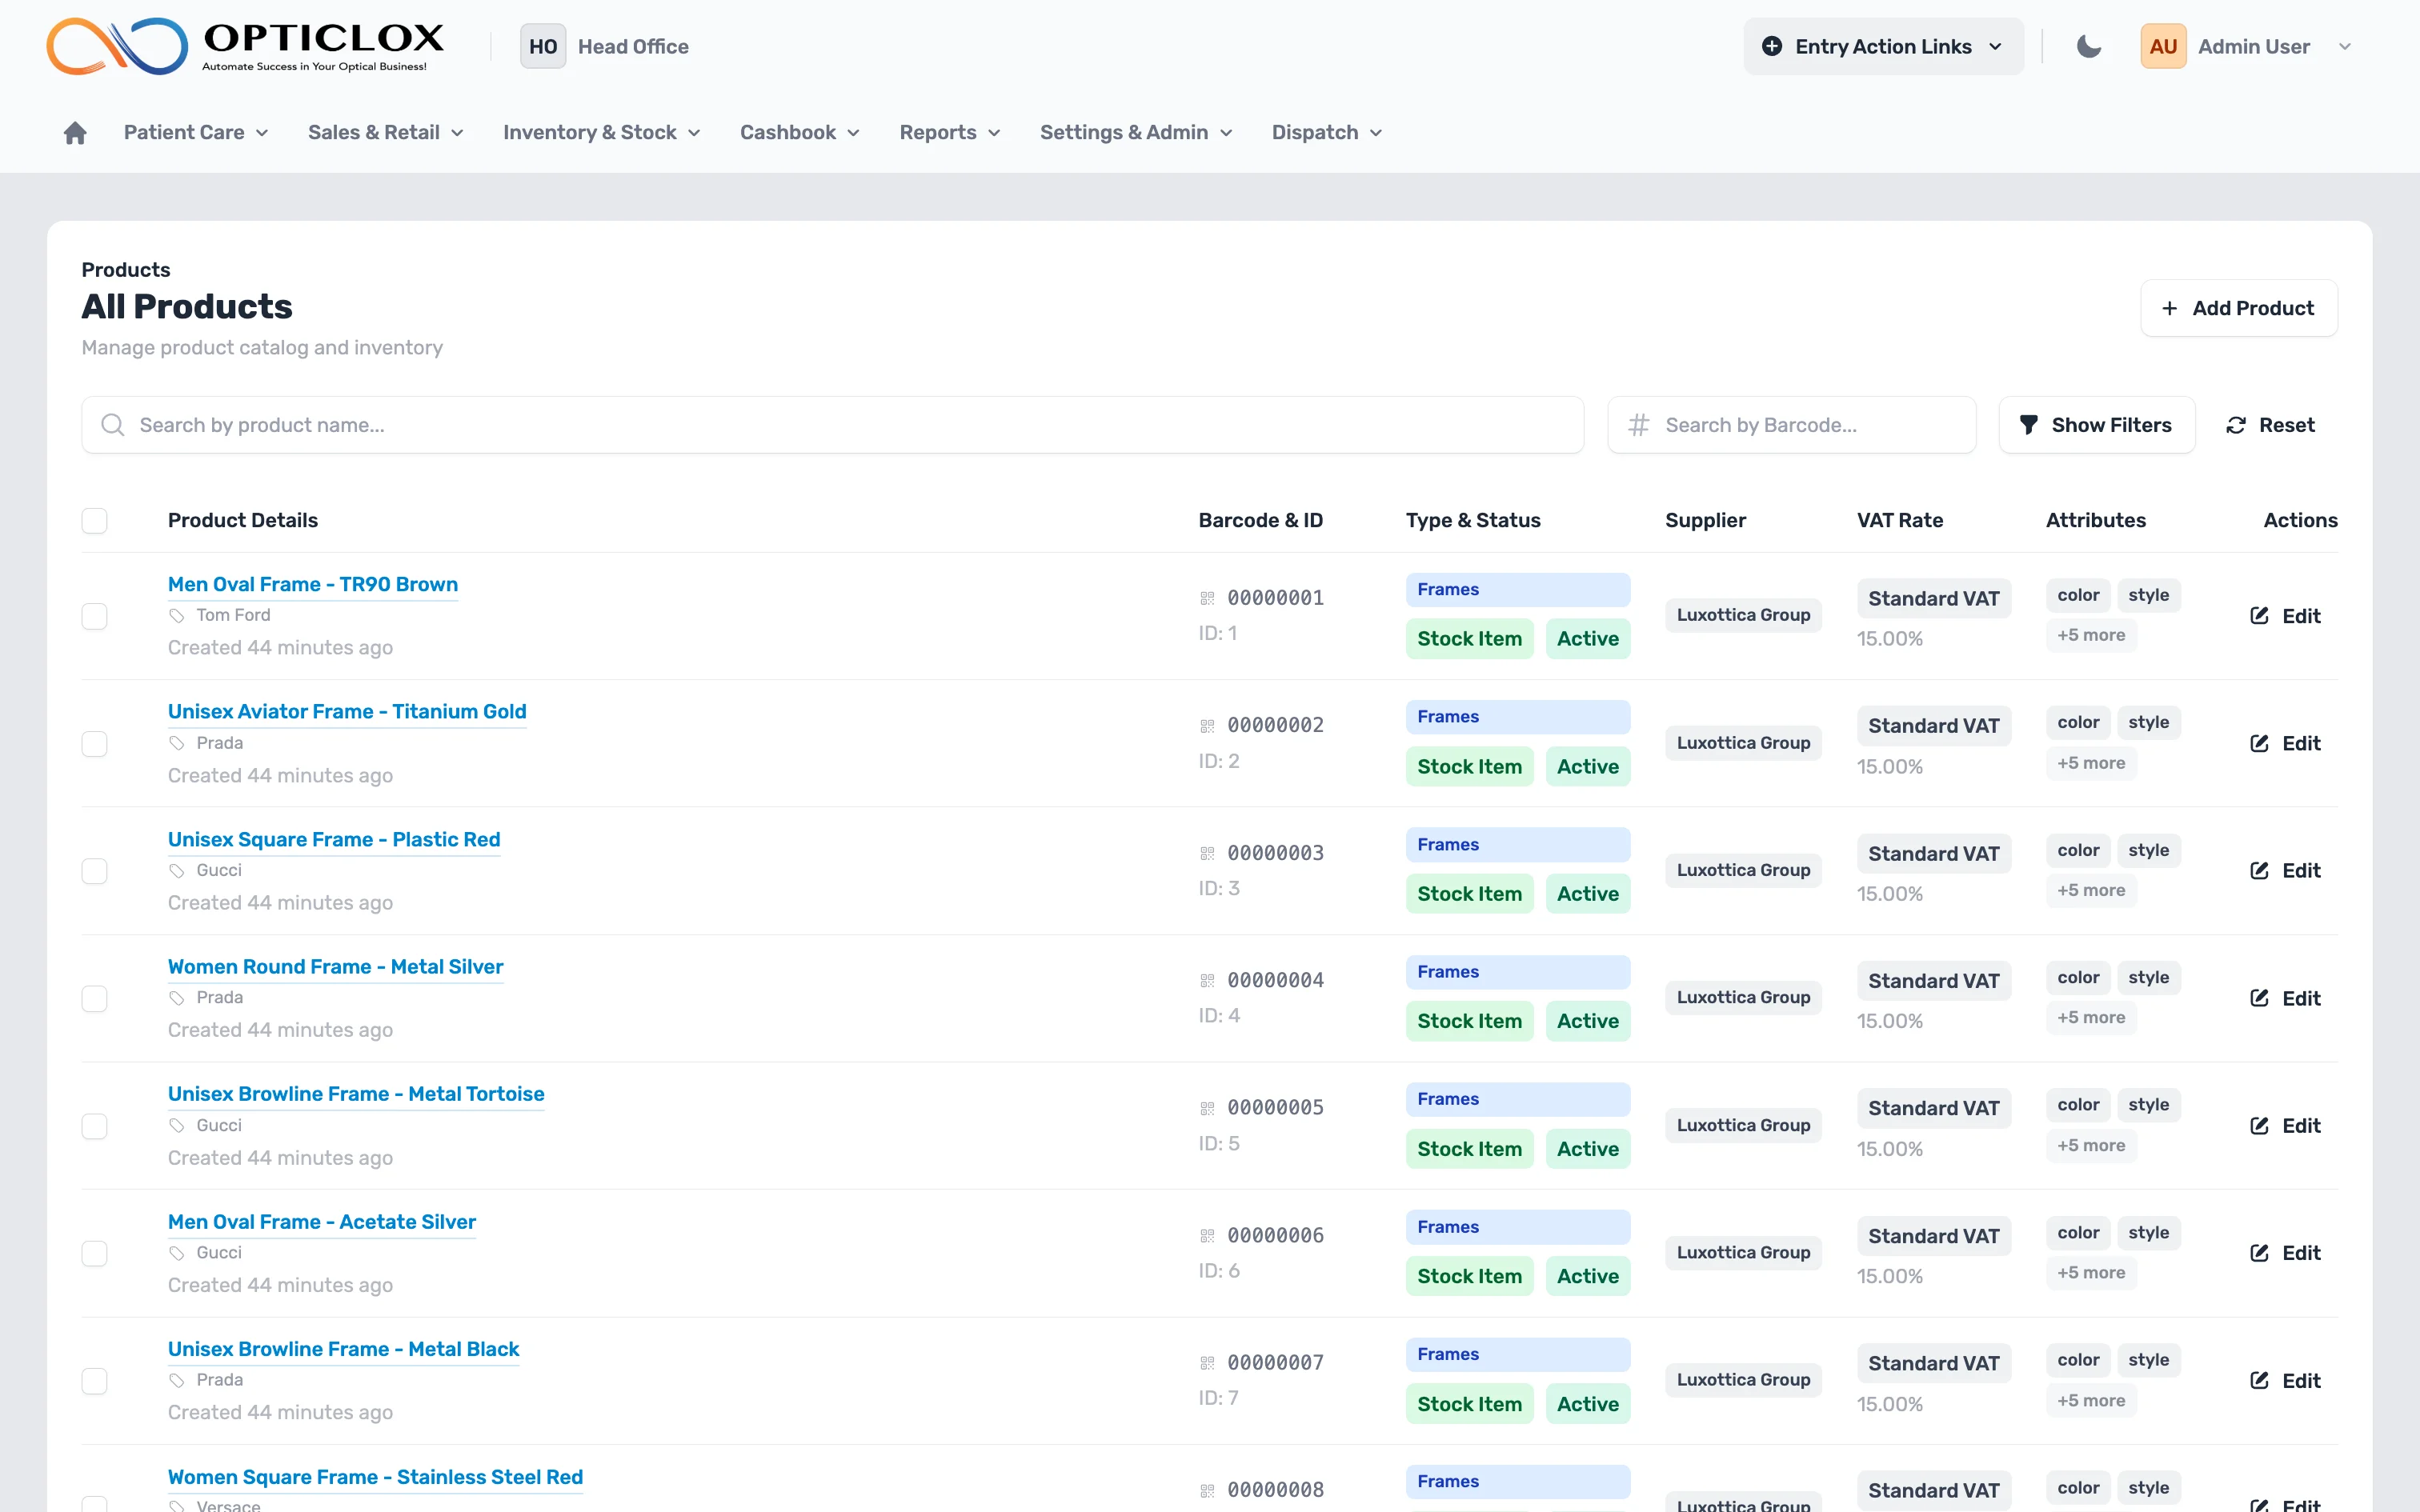Screen dimensions: 2420x1512
Task: Check the select-all products checkbox
Action: (x=94, y=520)
